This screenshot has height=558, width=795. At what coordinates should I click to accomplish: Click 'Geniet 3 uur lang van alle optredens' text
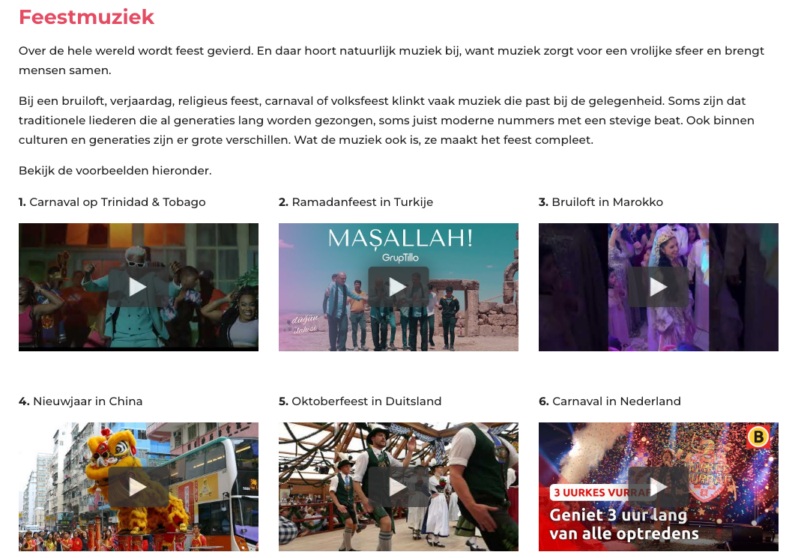click(624, 524)
